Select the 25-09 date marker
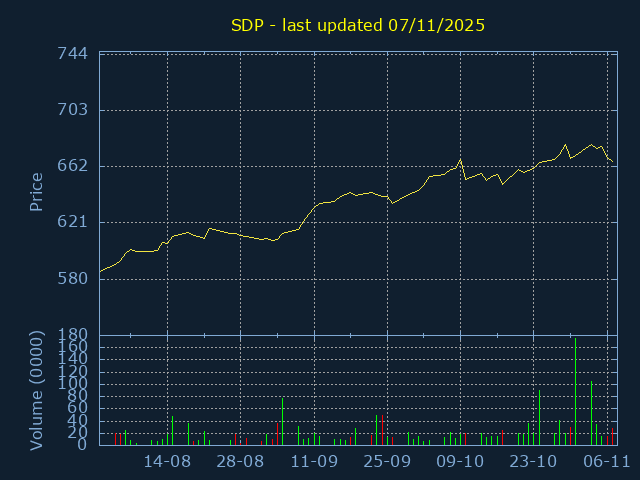 click(x=387, y=462)
